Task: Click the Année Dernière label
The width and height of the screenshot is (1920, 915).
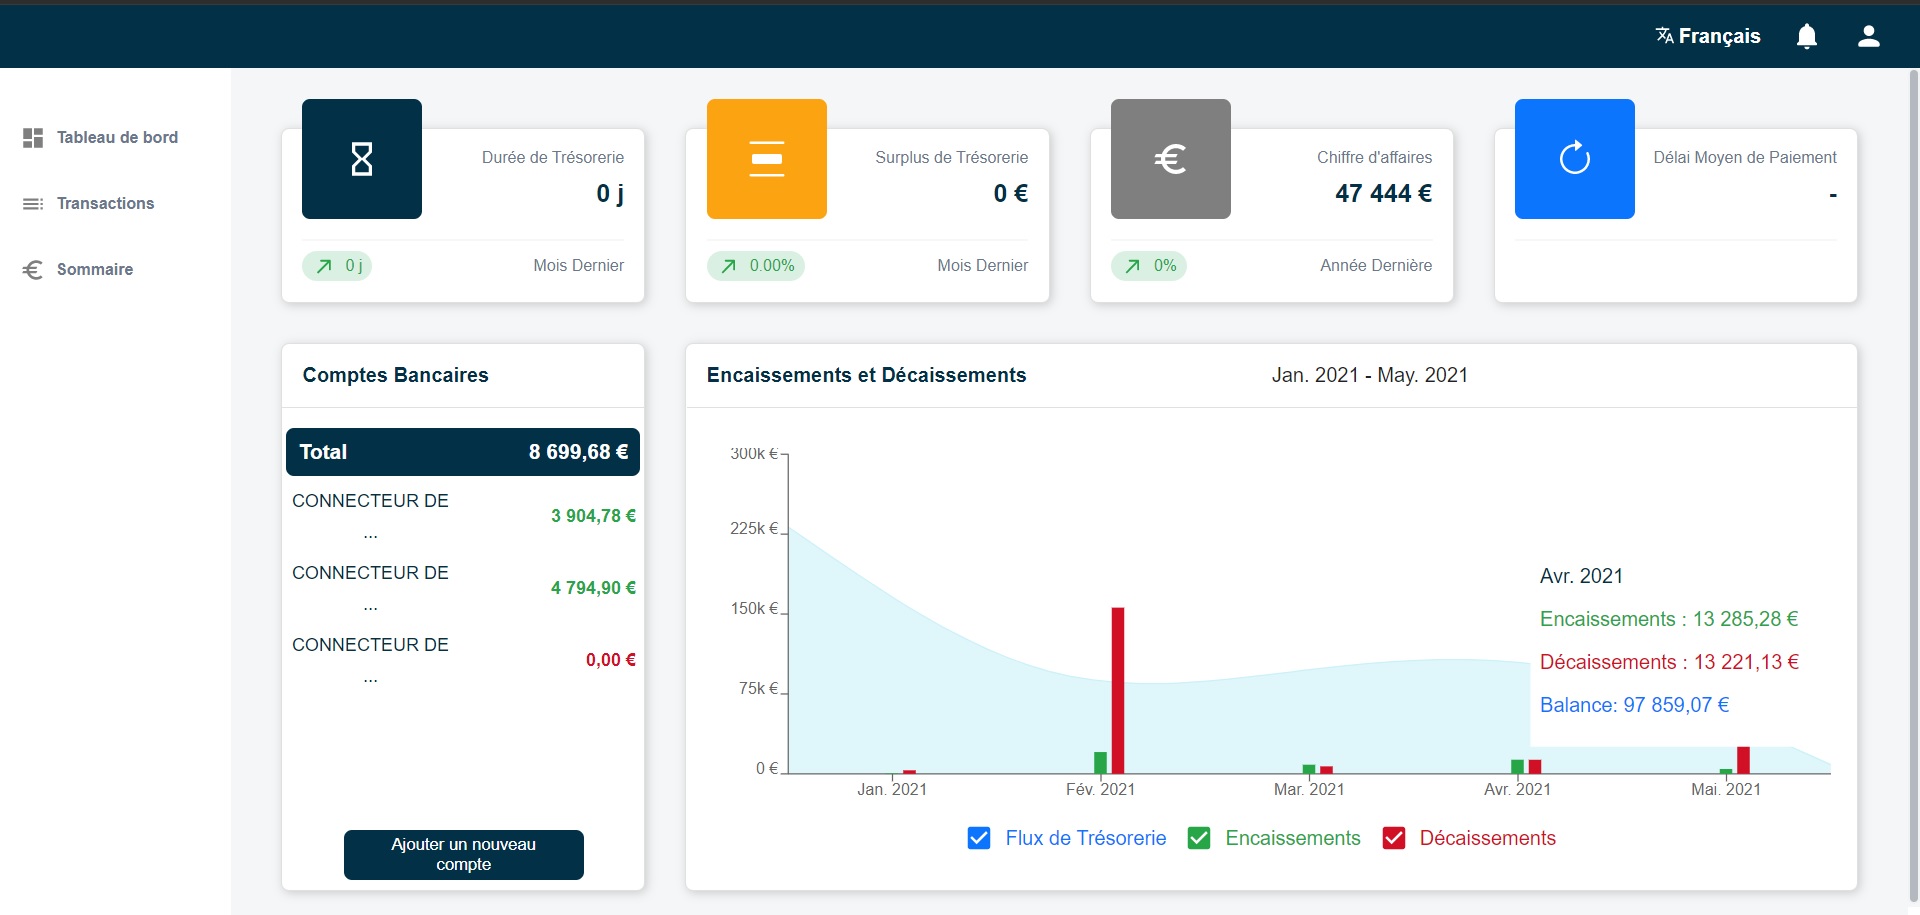Action: (x=1376, y=265)
